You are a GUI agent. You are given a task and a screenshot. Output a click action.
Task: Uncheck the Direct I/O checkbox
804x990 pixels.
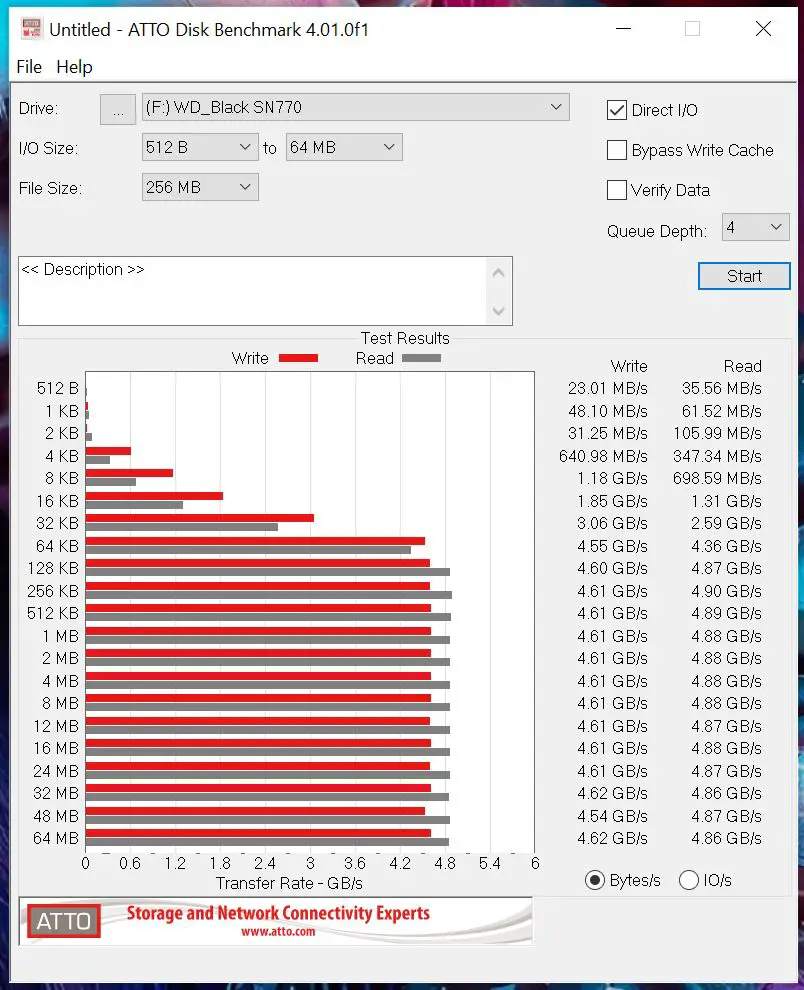[617, 110]
